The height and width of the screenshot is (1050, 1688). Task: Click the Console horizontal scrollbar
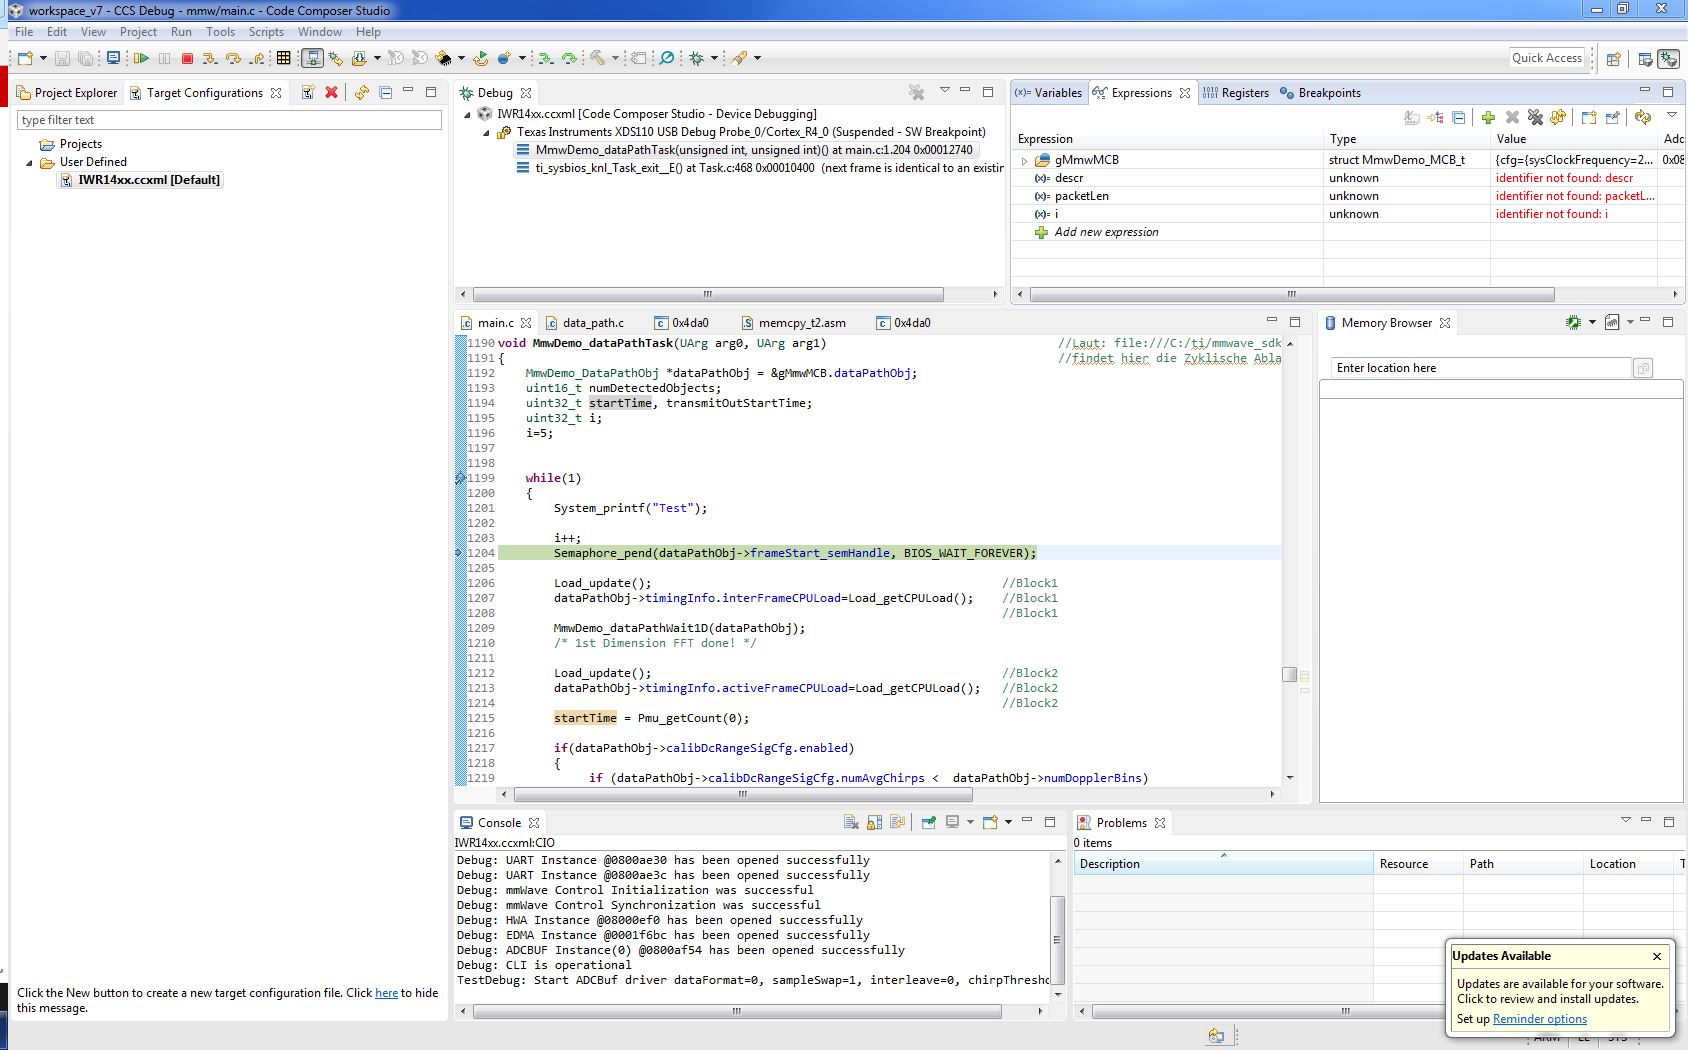pyautogui.click(x=737, y=1012)
